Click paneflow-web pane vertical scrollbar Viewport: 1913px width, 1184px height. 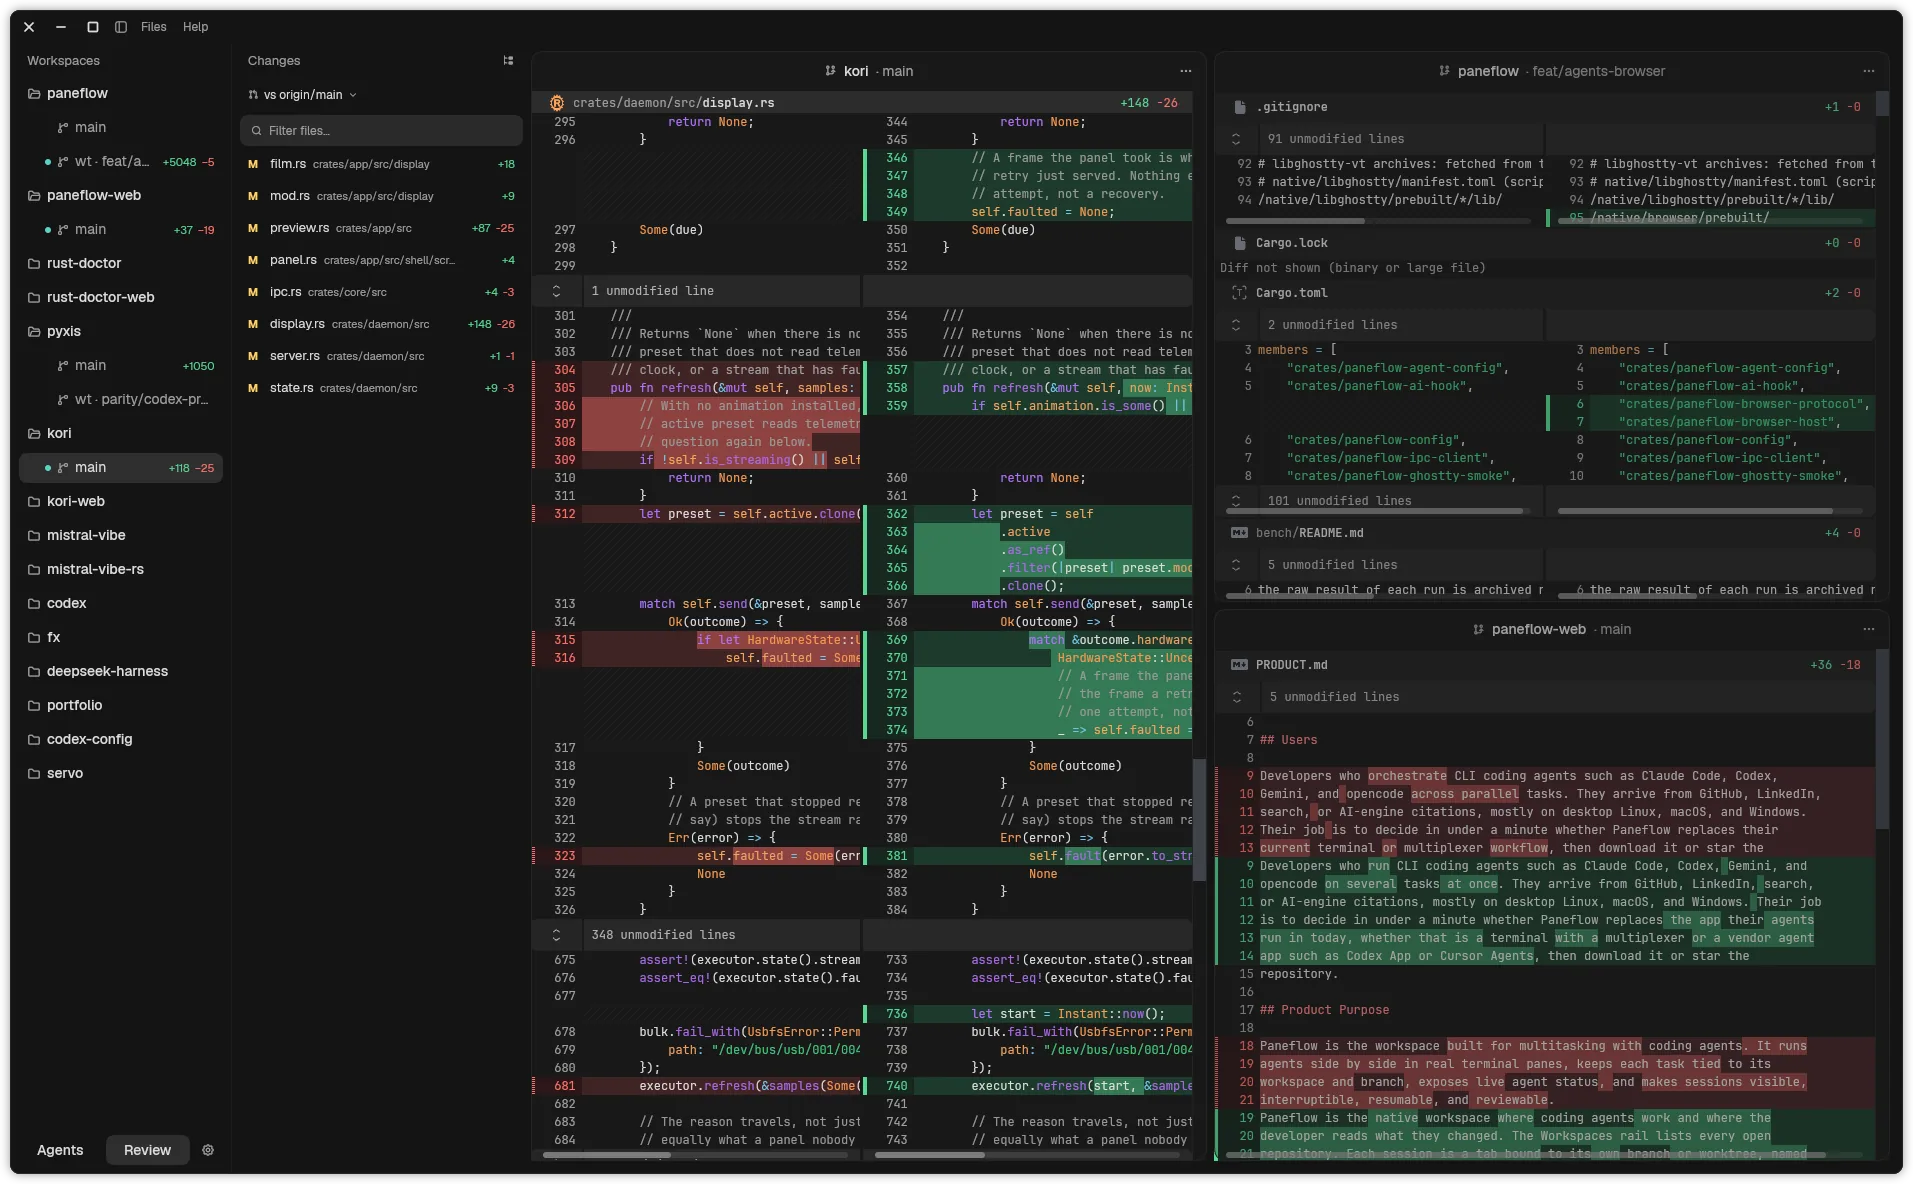point(1882,740)
